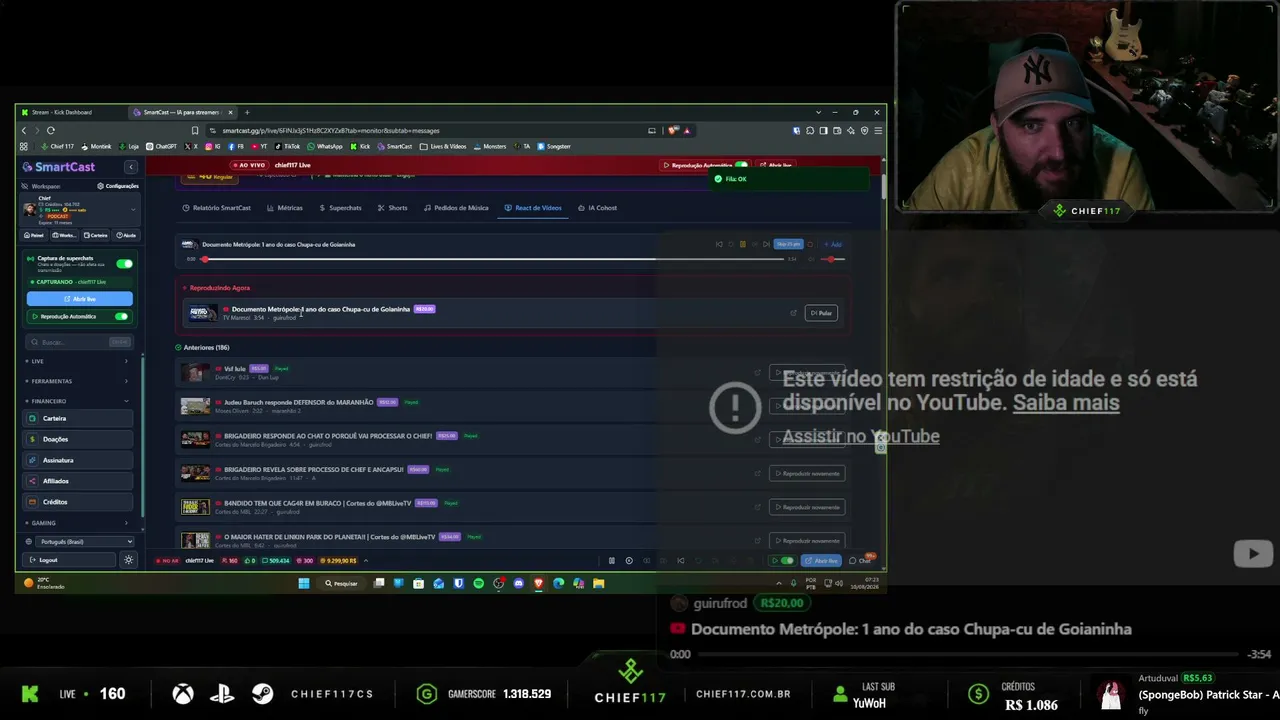Open the TikTok bookmark
1280x720 pixels.
(x=287, y=146)
